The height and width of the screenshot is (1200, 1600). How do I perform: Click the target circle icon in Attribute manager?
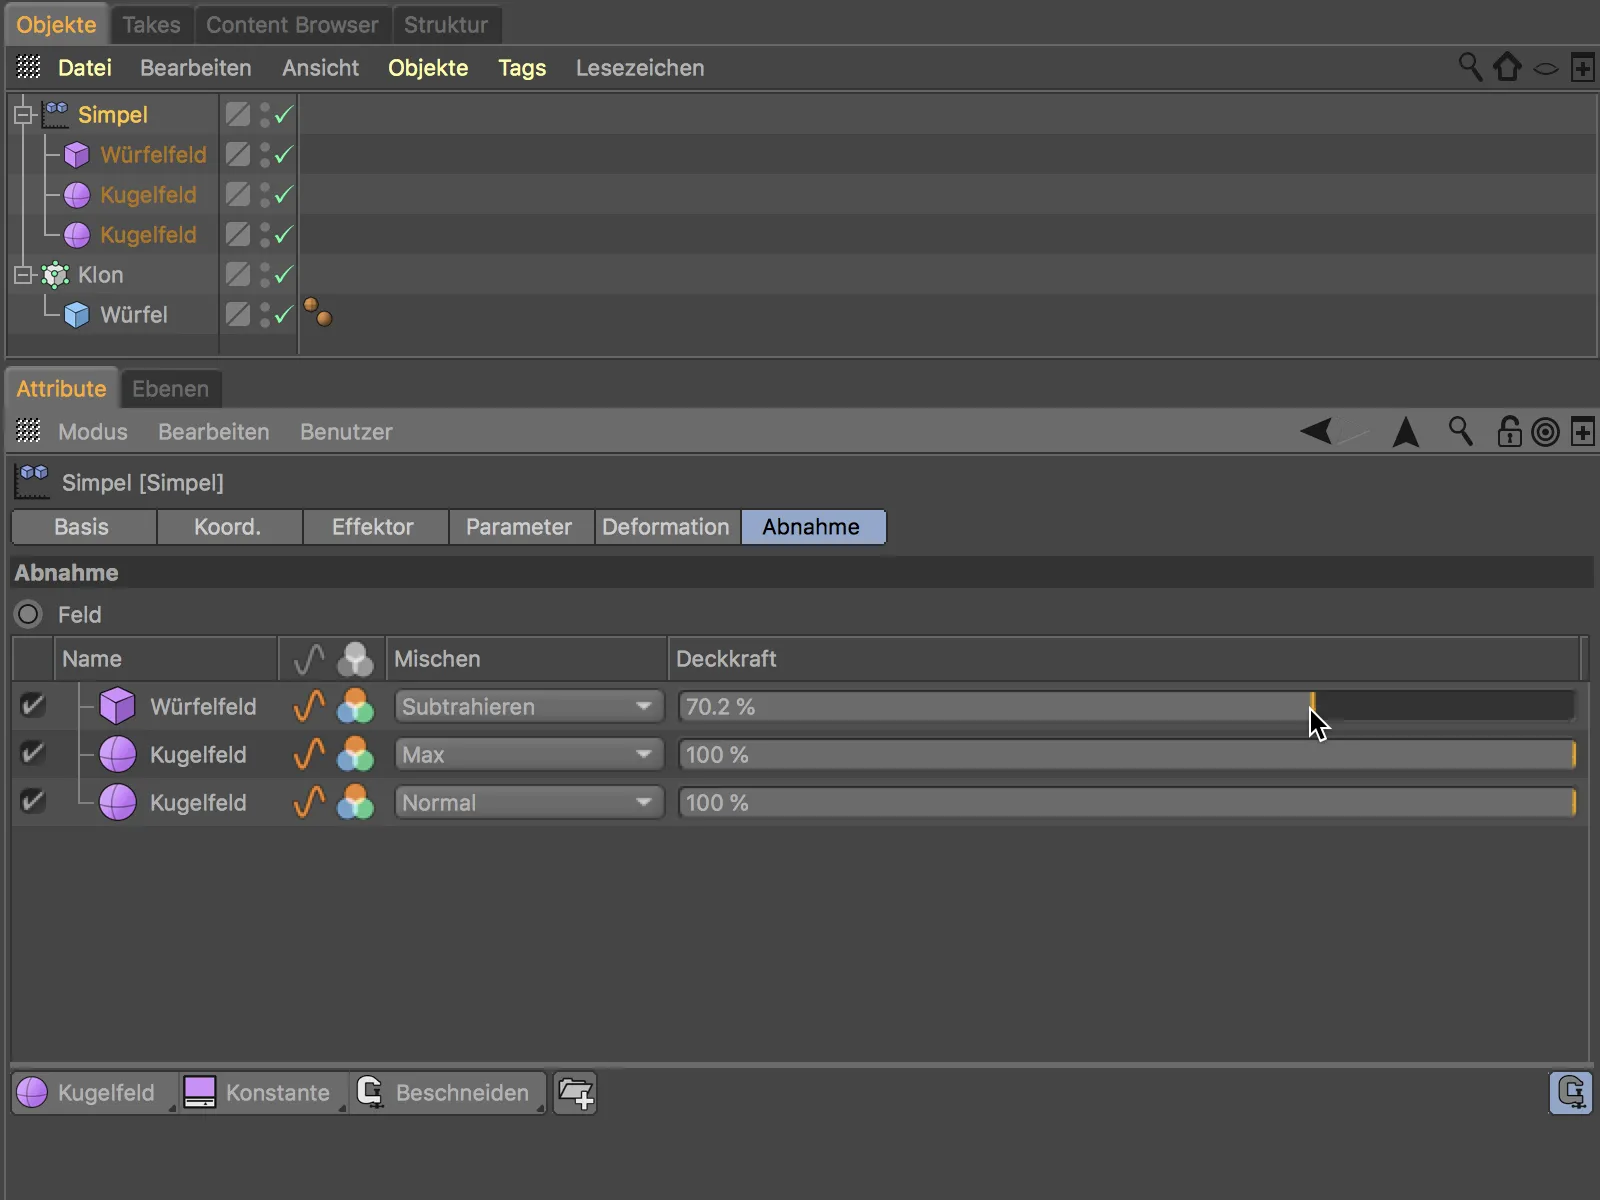tap(1546, 432)
